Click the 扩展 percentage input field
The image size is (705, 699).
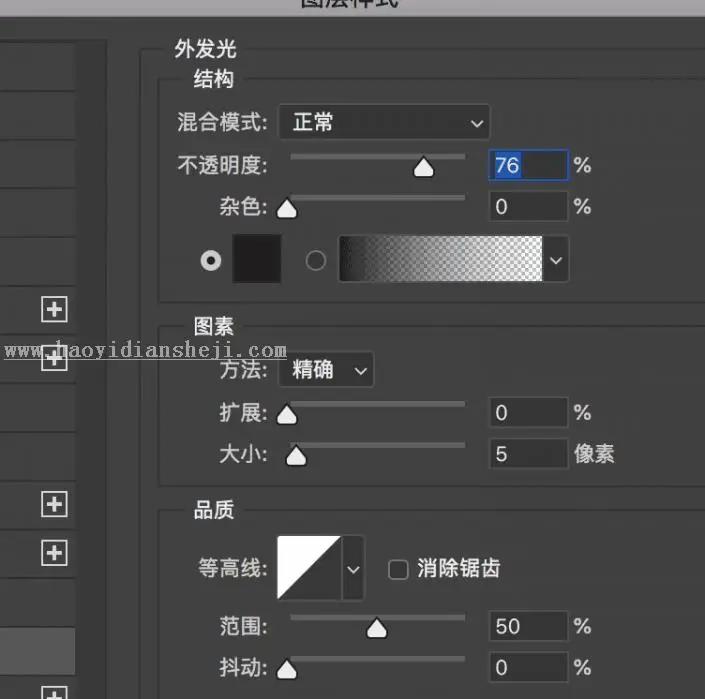[x=528, y=412]
